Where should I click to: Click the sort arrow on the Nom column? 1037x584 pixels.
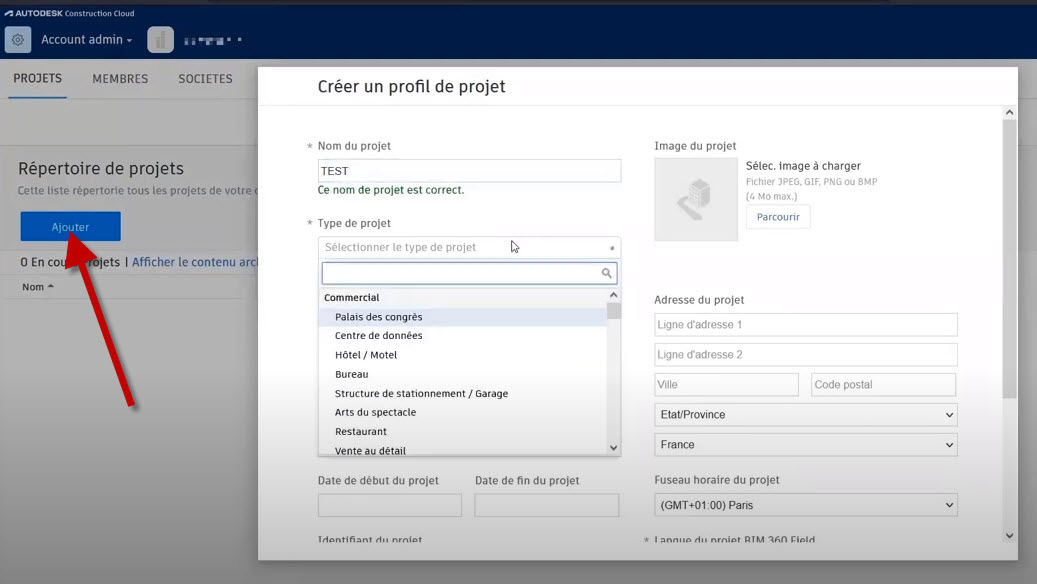(52, 287)
